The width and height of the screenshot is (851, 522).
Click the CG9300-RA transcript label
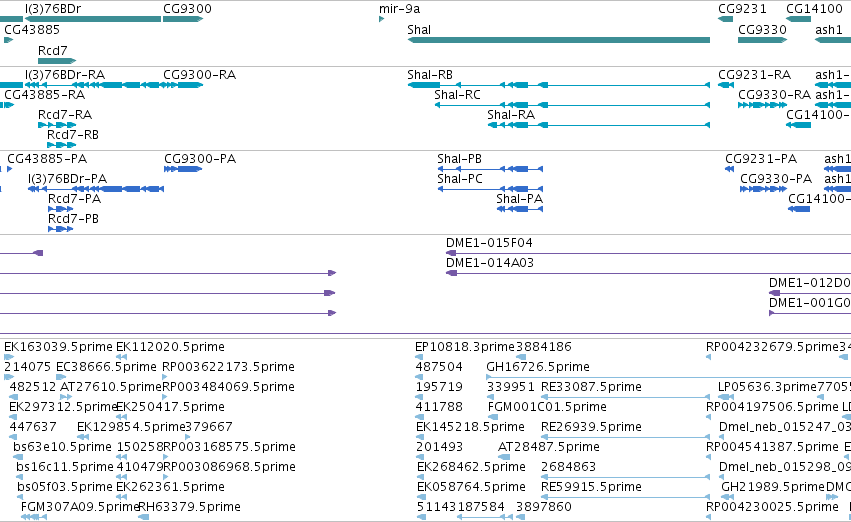tap(199, 74)
